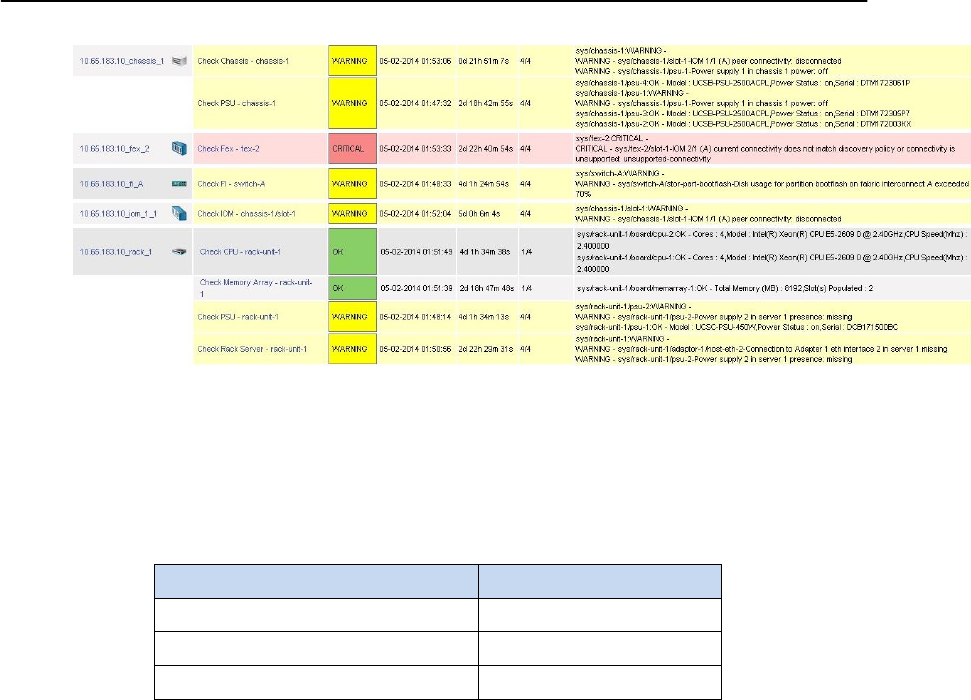Open the Check Chassis - chassis-1 service
Image resolution: width=971 pixels, height=700 pixels.
243,61
